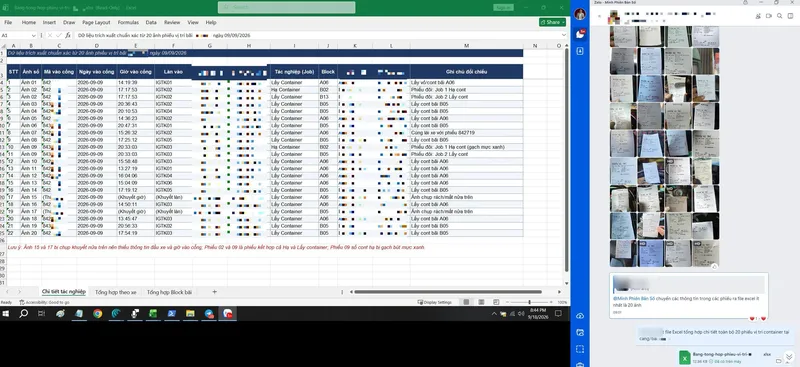Open Microsoft Edge from the taskbar
Viewport: 800px width, 367px height.
[x=116, y=314]
